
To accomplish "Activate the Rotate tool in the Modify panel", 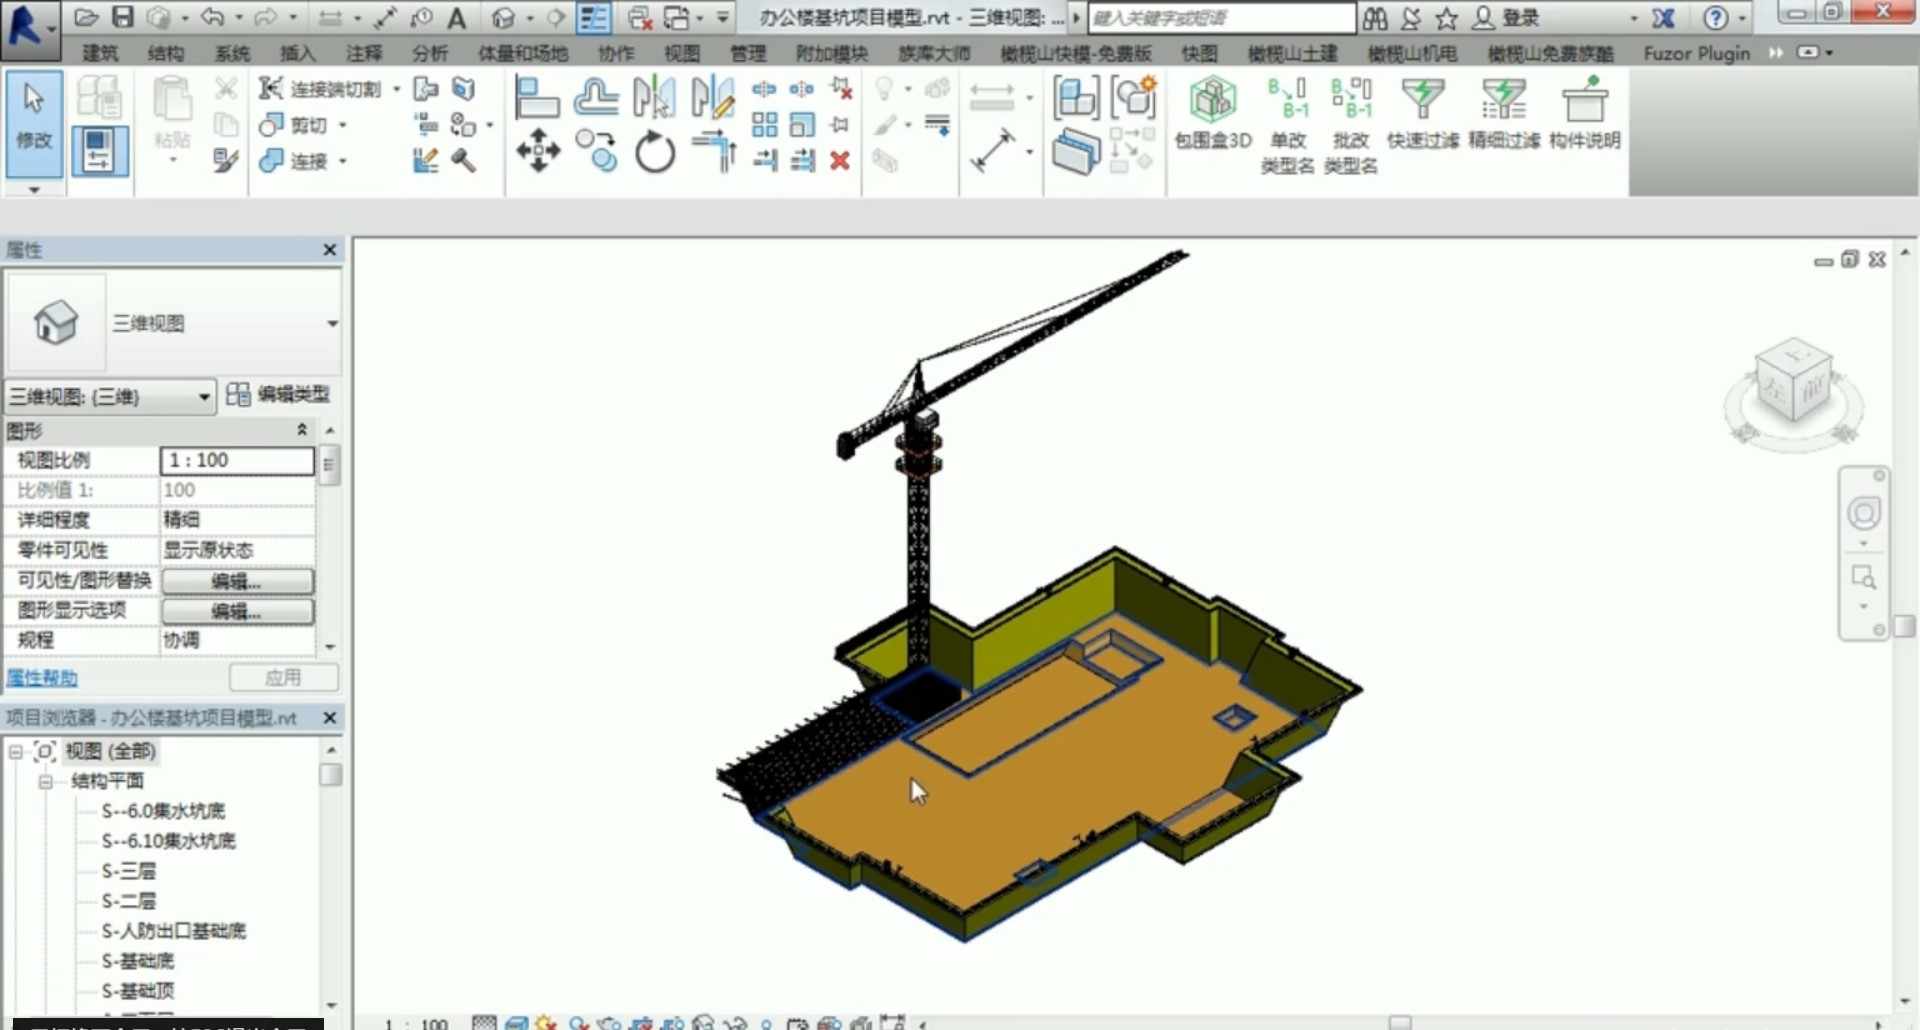I will [655, 152].
